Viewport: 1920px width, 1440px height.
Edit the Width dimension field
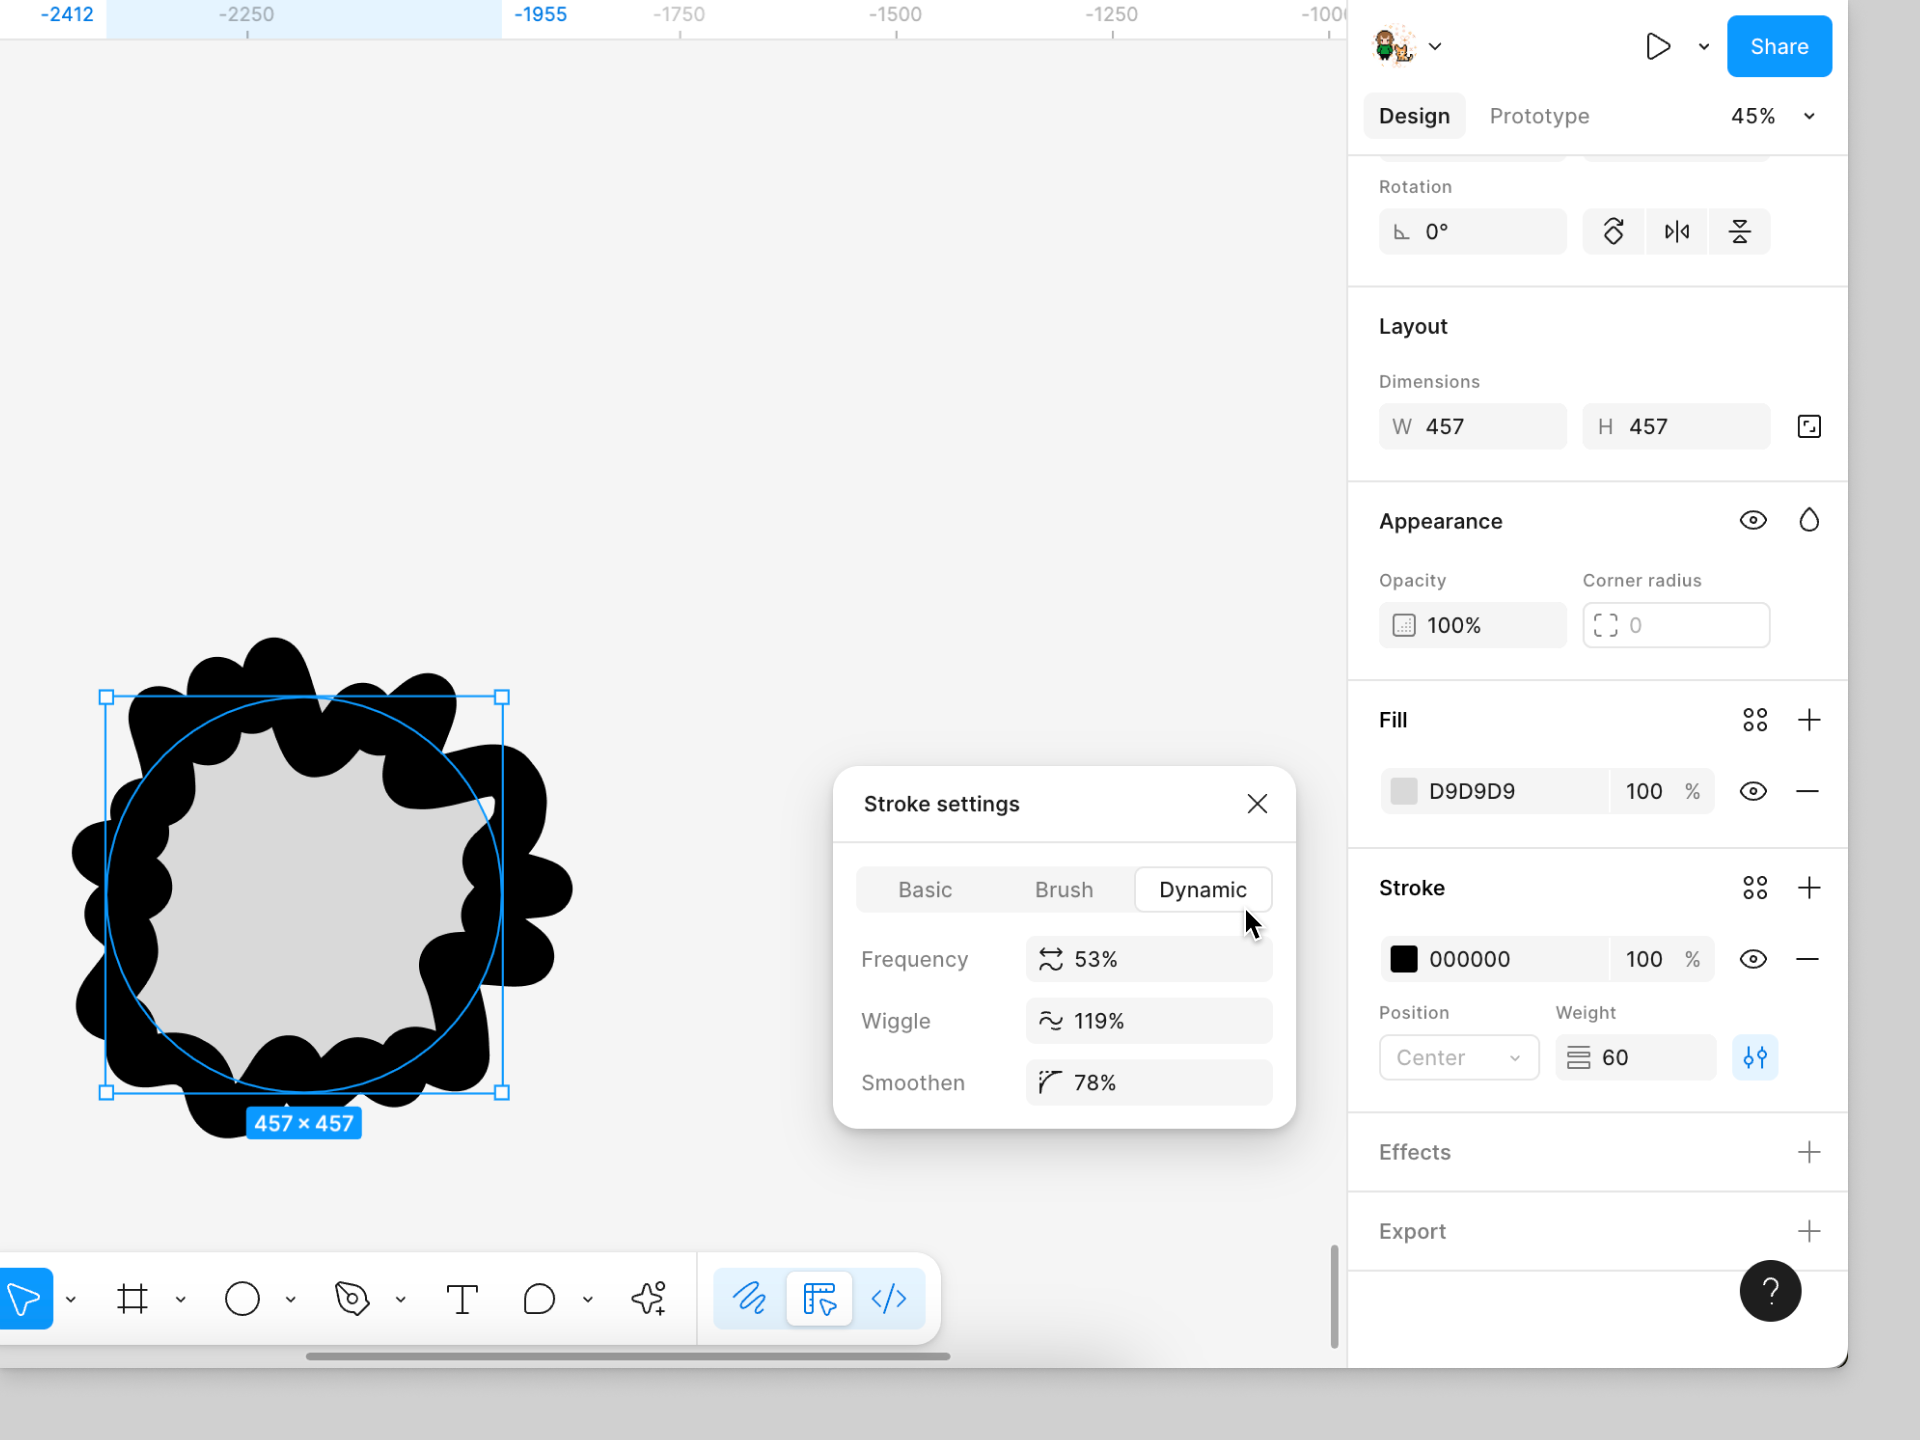pyautogui.click(x=1472, y=427)
